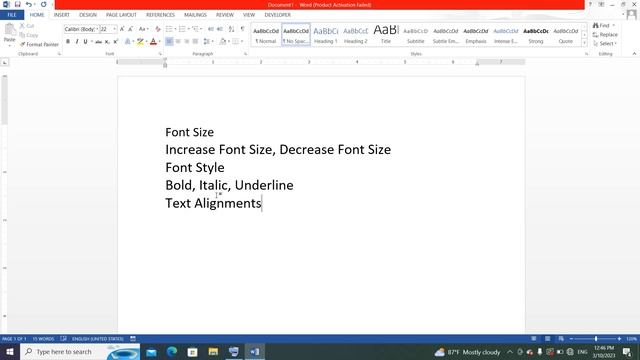Viewport: 640px width, 360px height.
Task: Click Decrease Font Size icon
Action: tap(131, 29)
